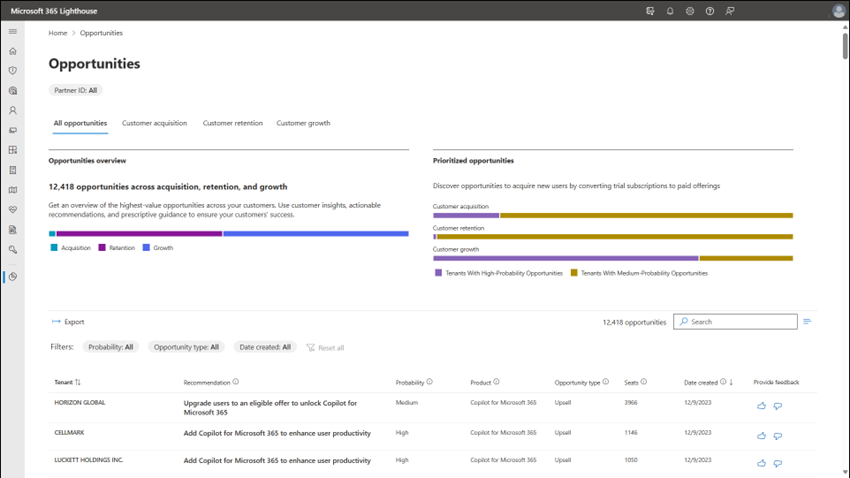Click Customer growth high-probability bar

(x=566, y=259)
